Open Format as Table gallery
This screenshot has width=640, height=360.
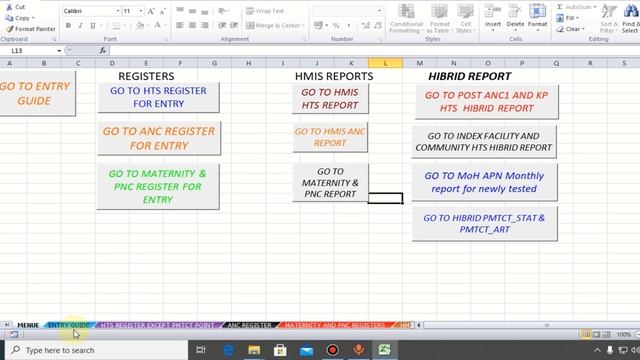[440, 19]
